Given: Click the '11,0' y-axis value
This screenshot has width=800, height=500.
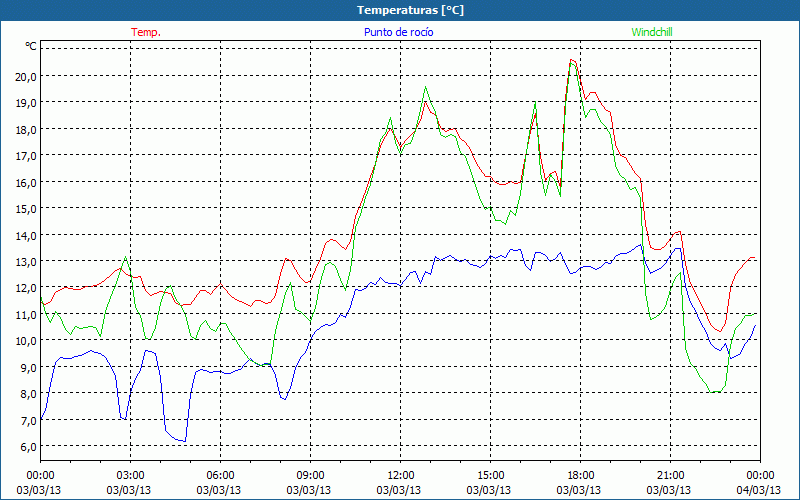Looking at the screenshot, I should coord(26,315).
